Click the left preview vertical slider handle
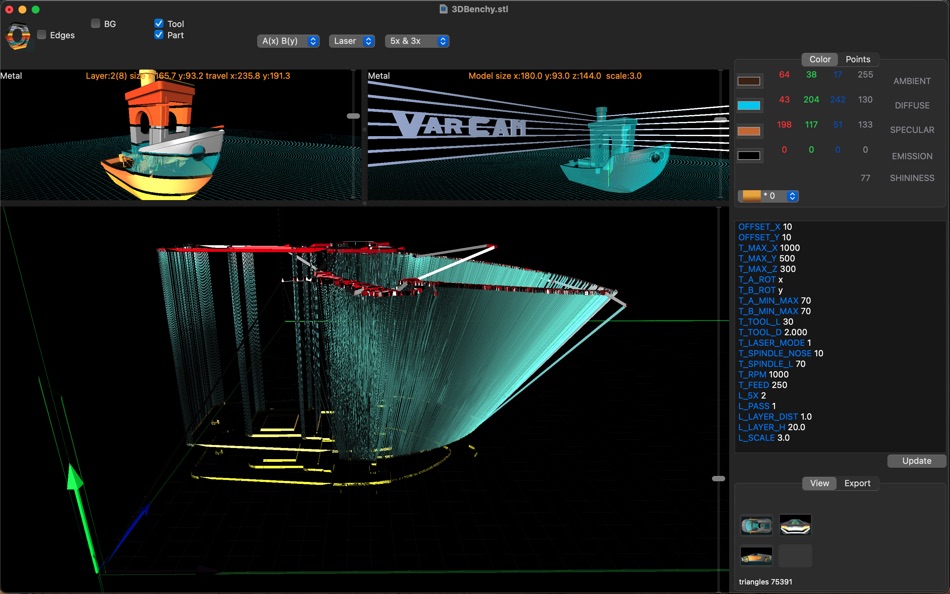Screen dimensions: 950x594 point(353,116)
